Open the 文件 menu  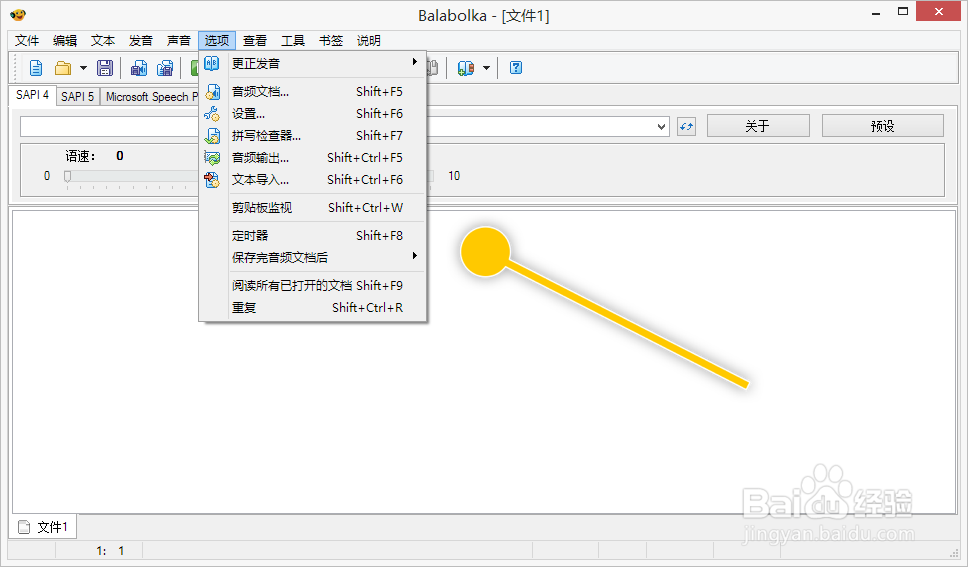[x=27, y=41]
